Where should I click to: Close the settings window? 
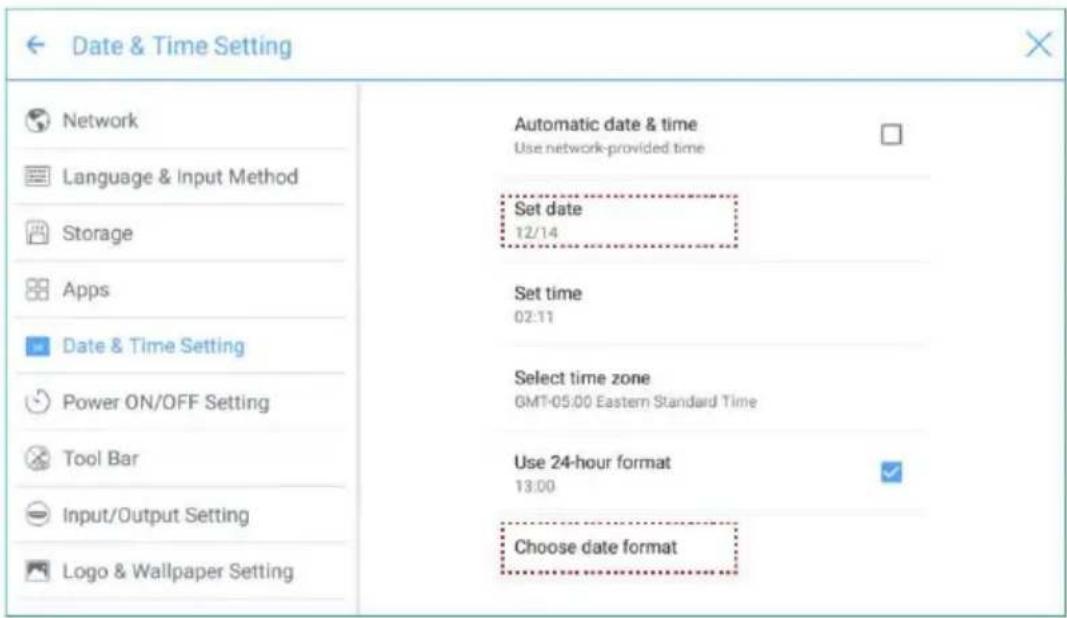[1038, 45]
